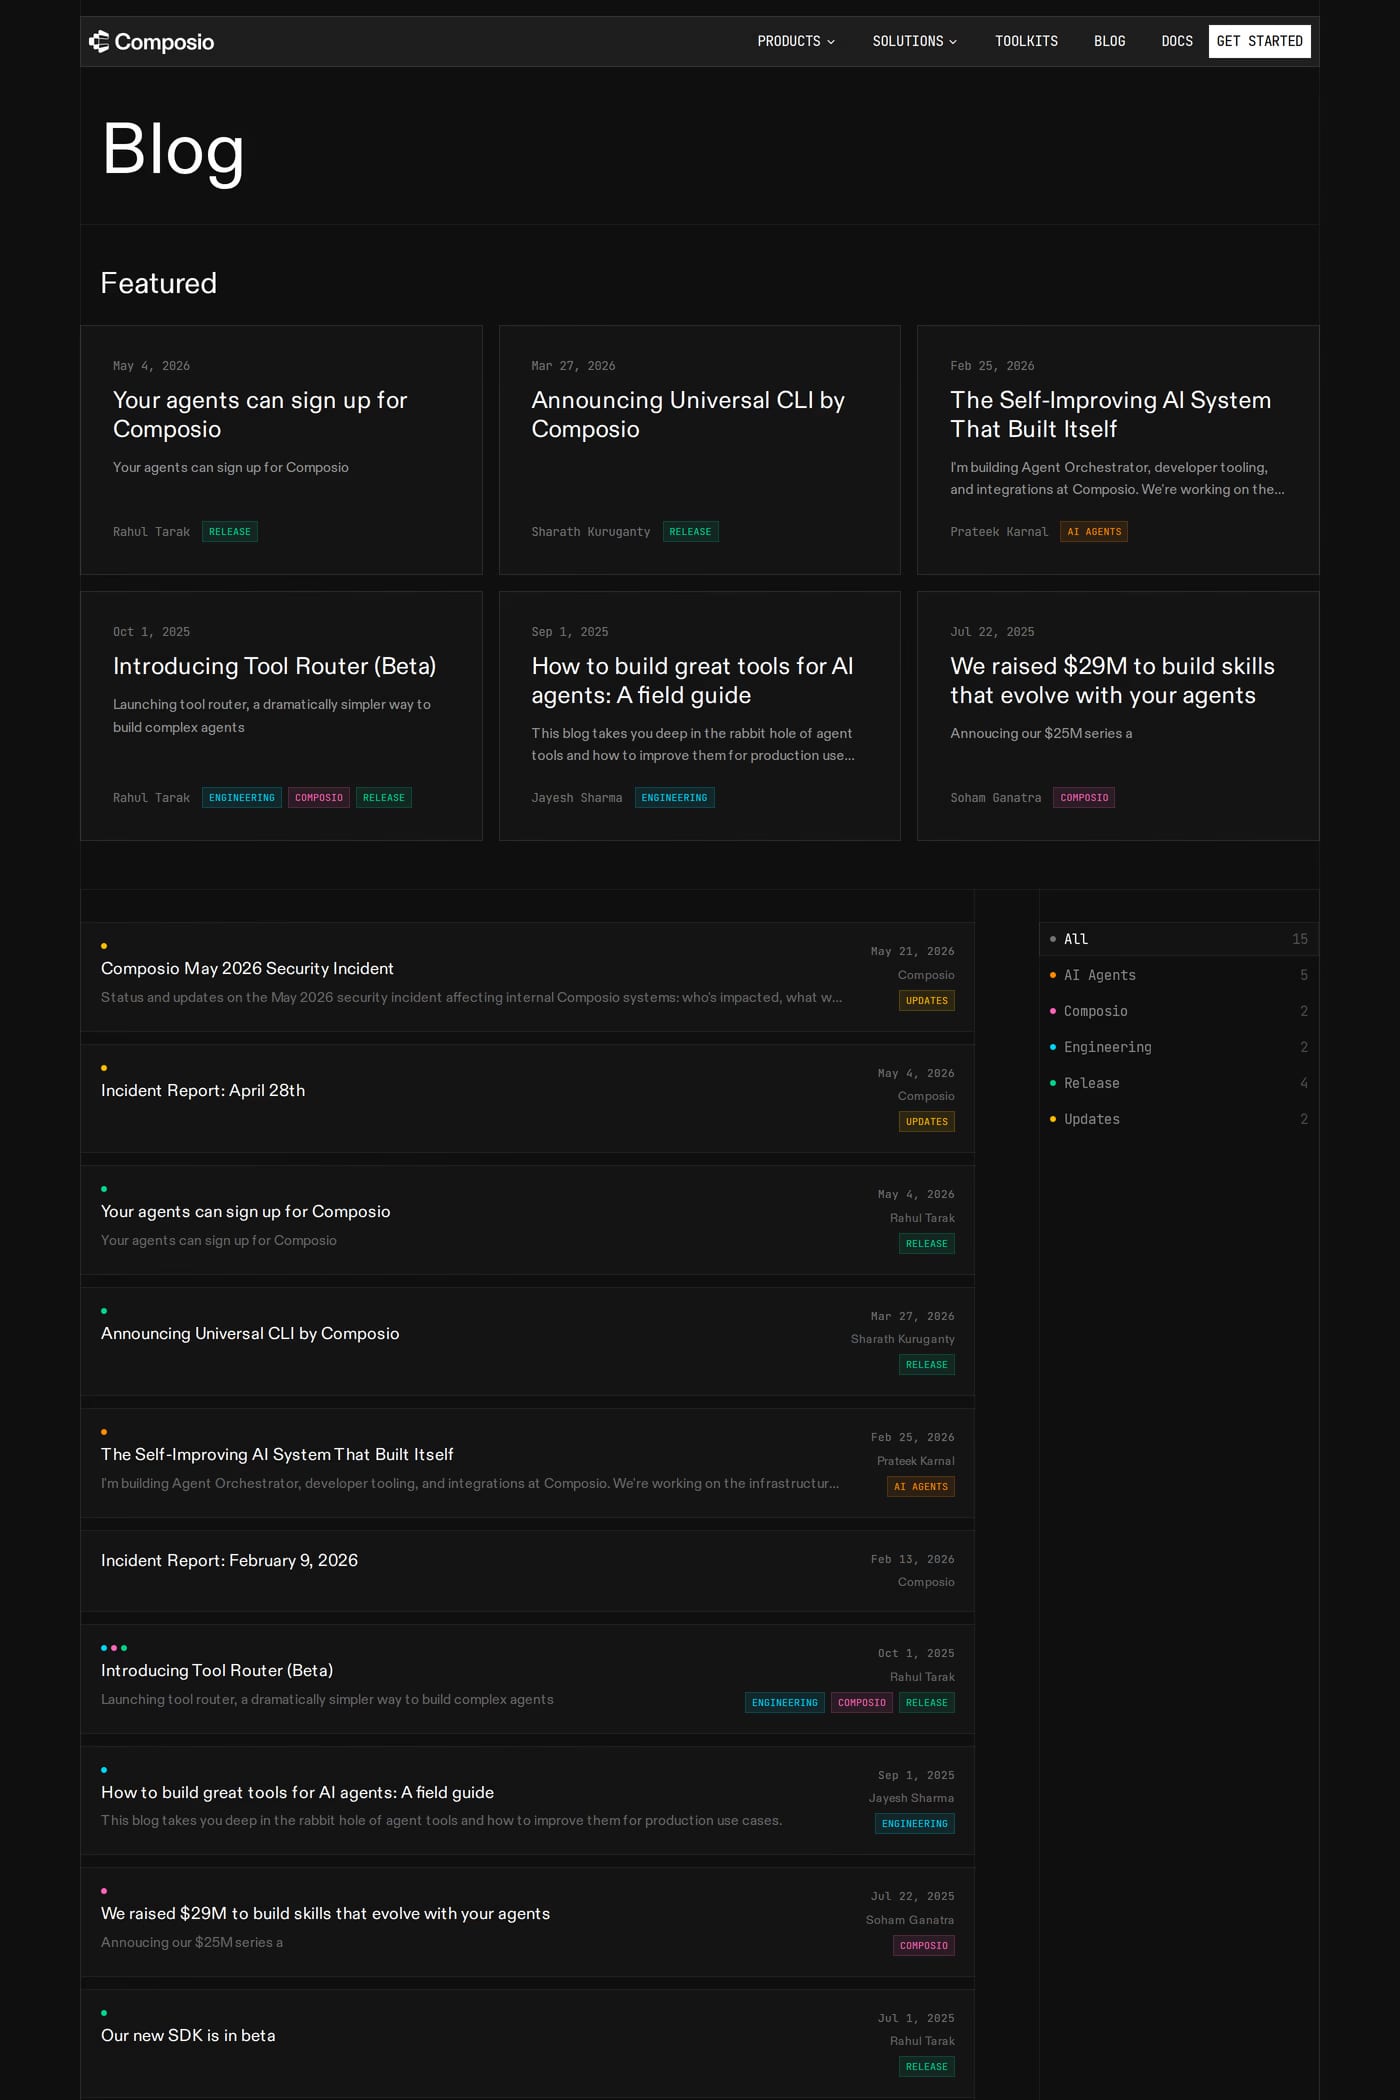Image resolution: width=1400 pixels, height=2100 pixels.
Task: Click the count 15 next to All
Action: (1300, 939)
